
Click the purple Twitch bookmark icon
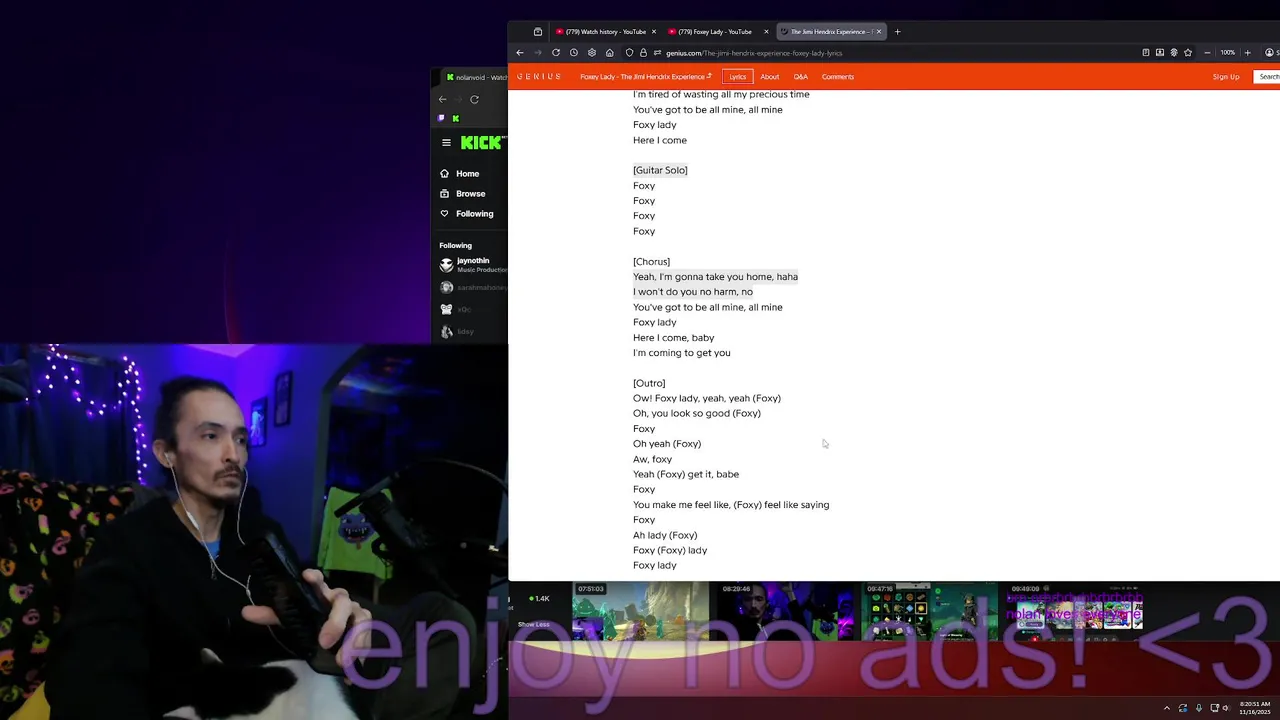point(441,118)
